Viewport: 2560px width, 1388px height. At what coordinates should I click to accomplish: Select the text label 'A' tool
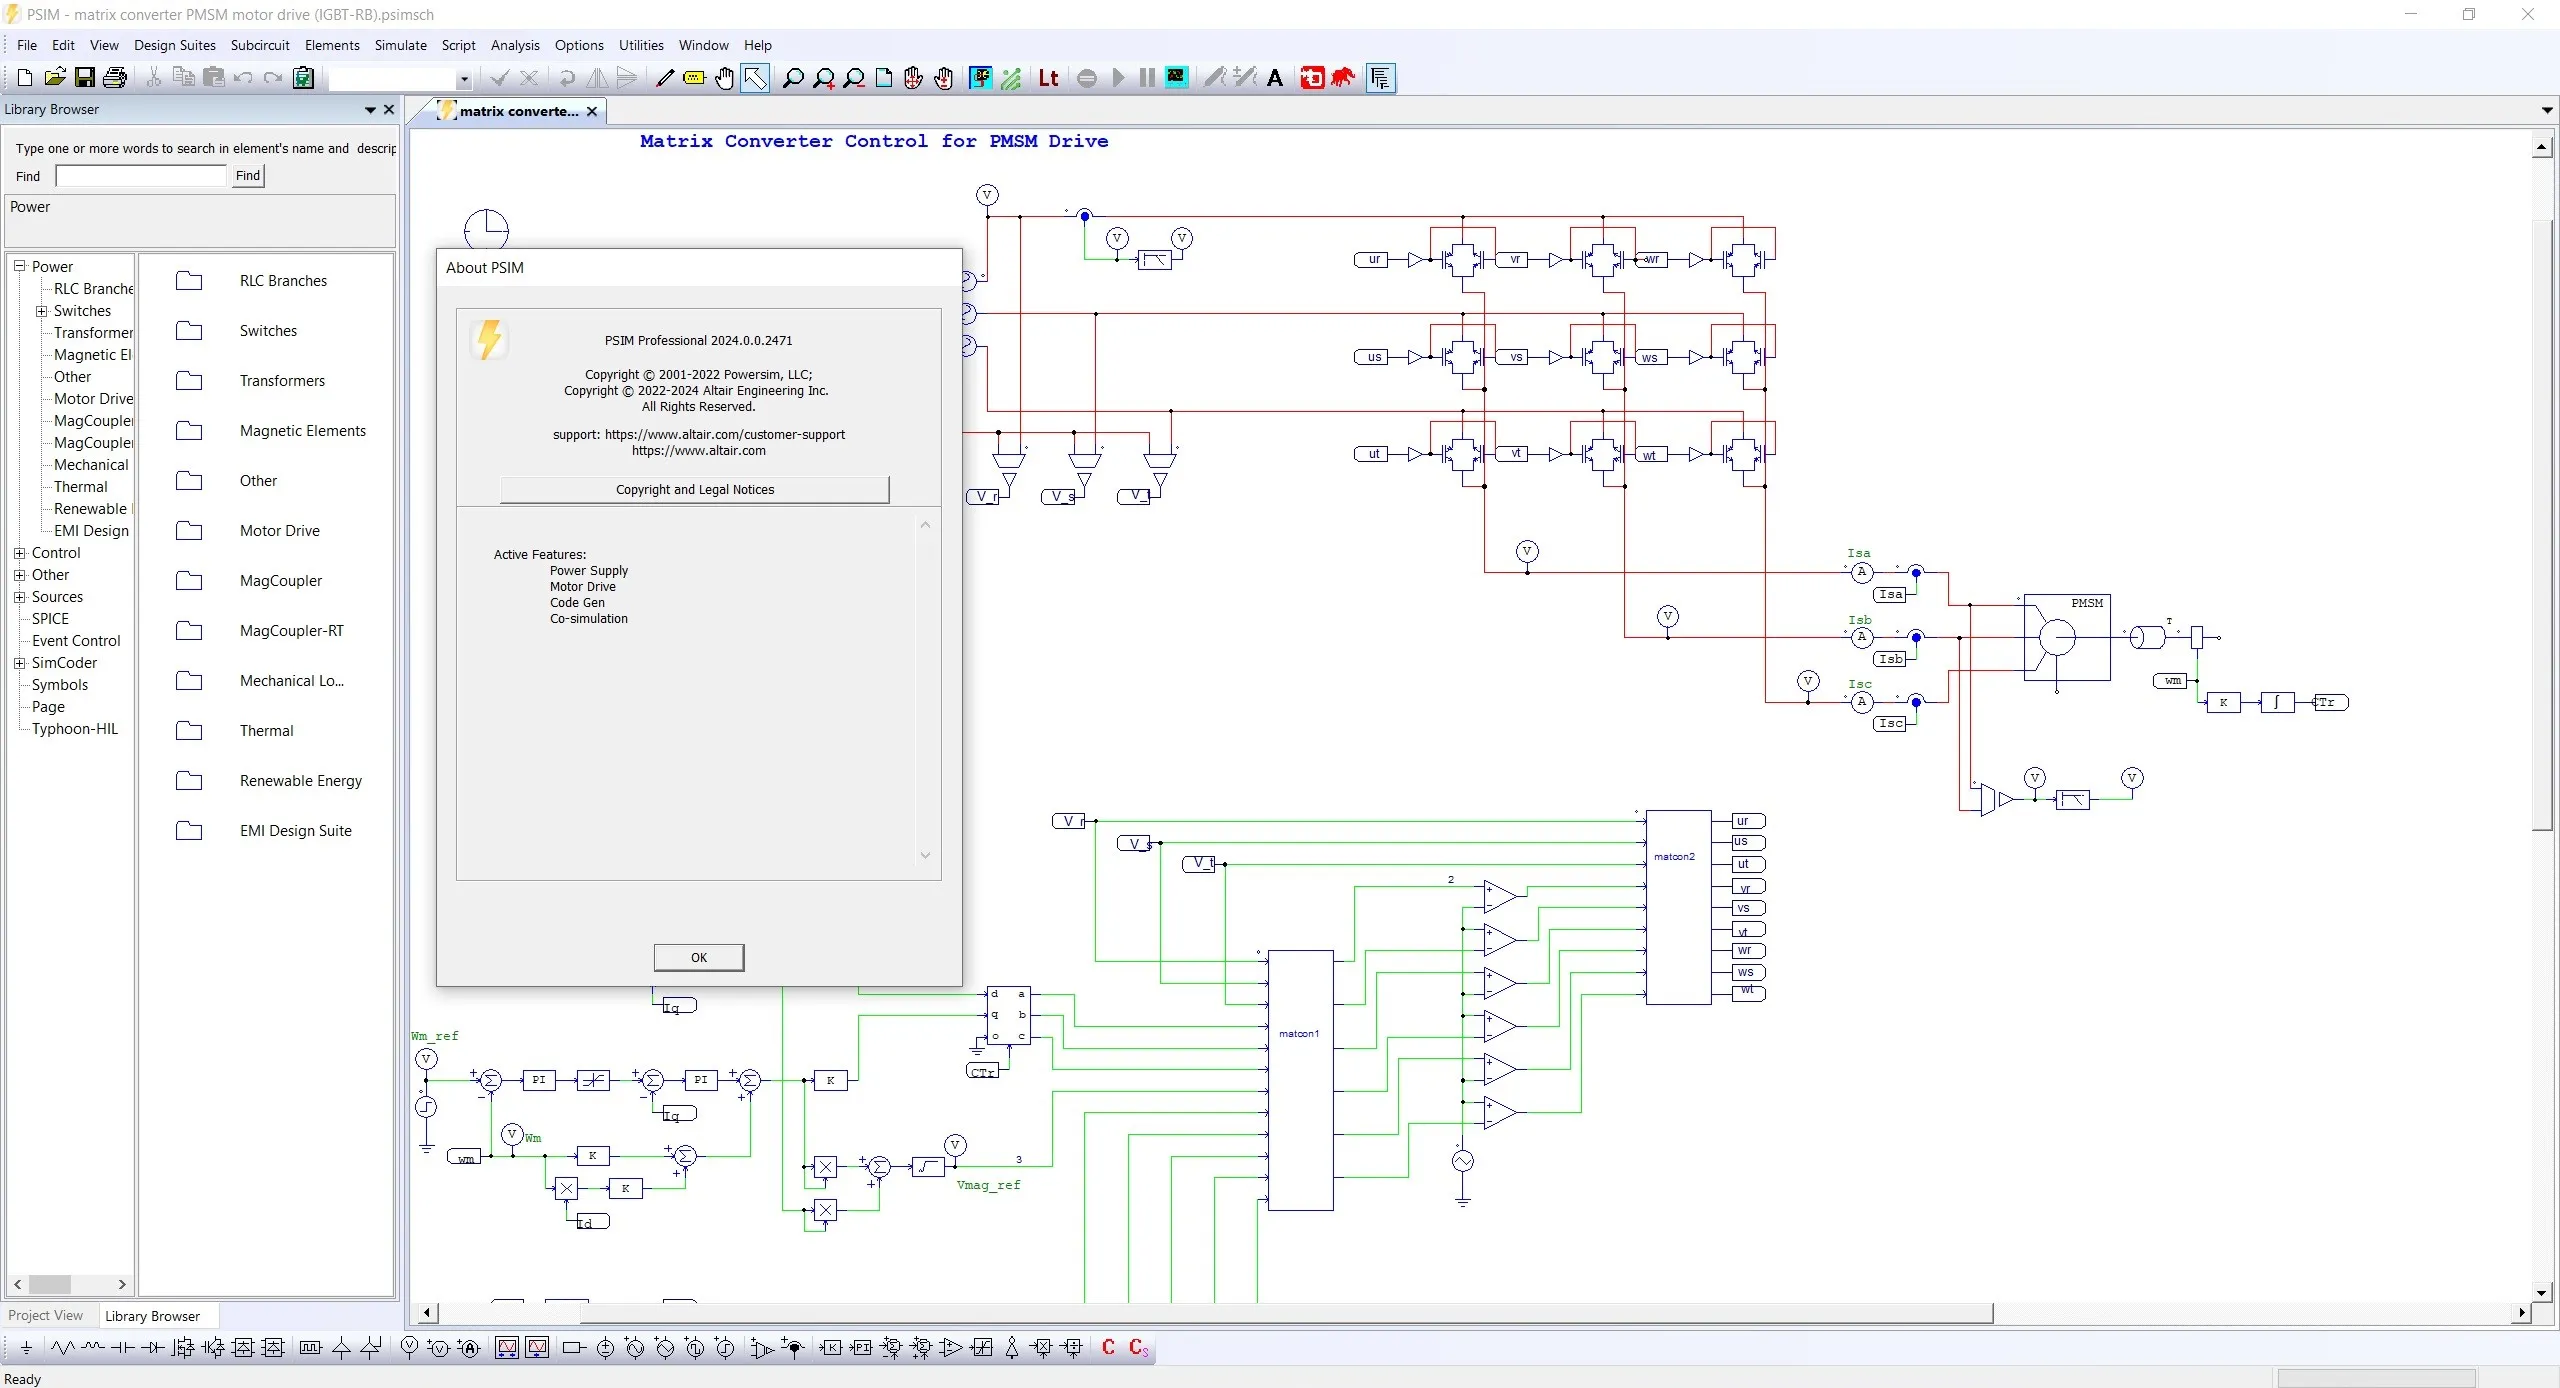[1275, 78]
